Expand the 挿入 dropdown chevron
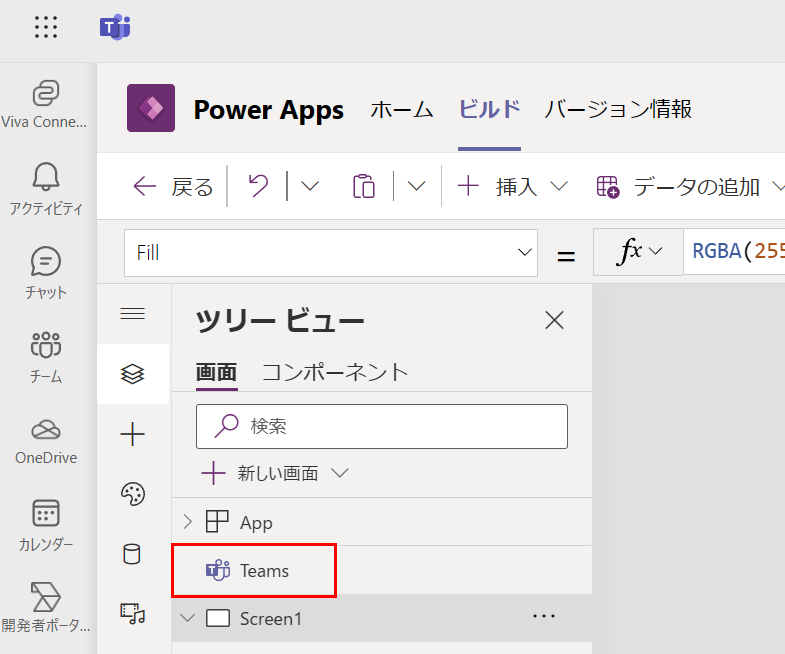The height and width of the screenshot is (654, 785). [x=559, y=186]
